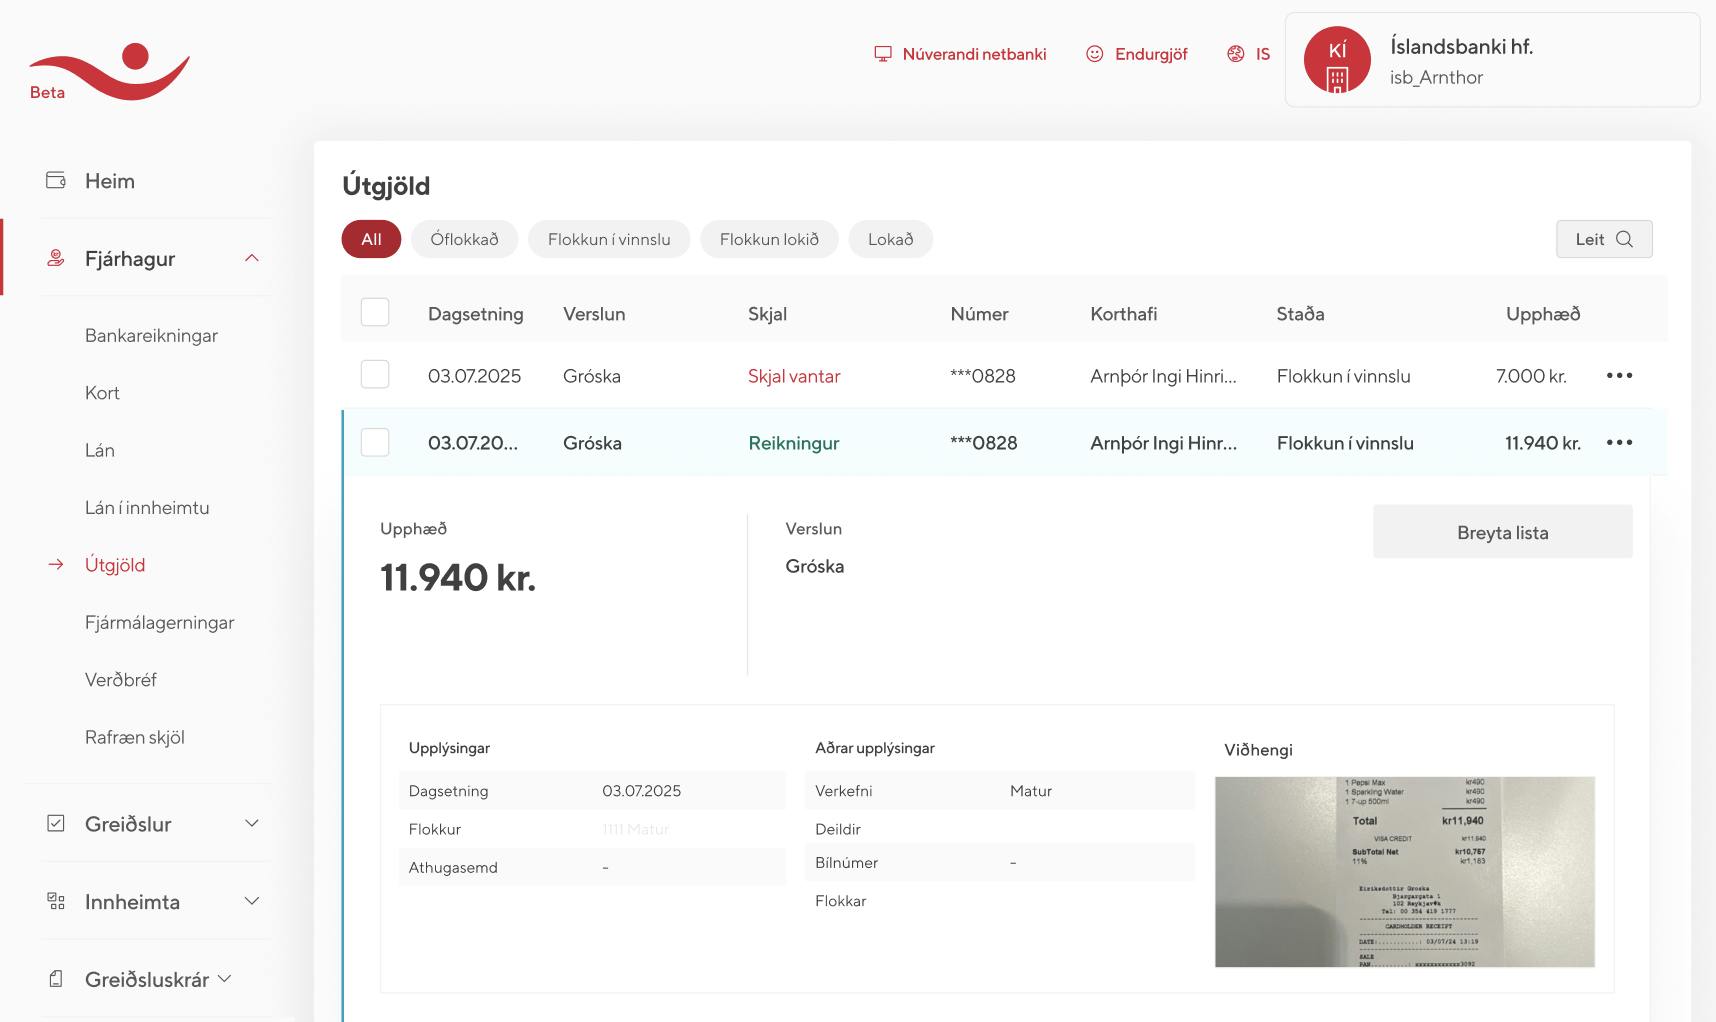Open the Íslandsbanki hf. account switcher
Viewport: 1716px width, 1022px height.
coord(1492,60)
